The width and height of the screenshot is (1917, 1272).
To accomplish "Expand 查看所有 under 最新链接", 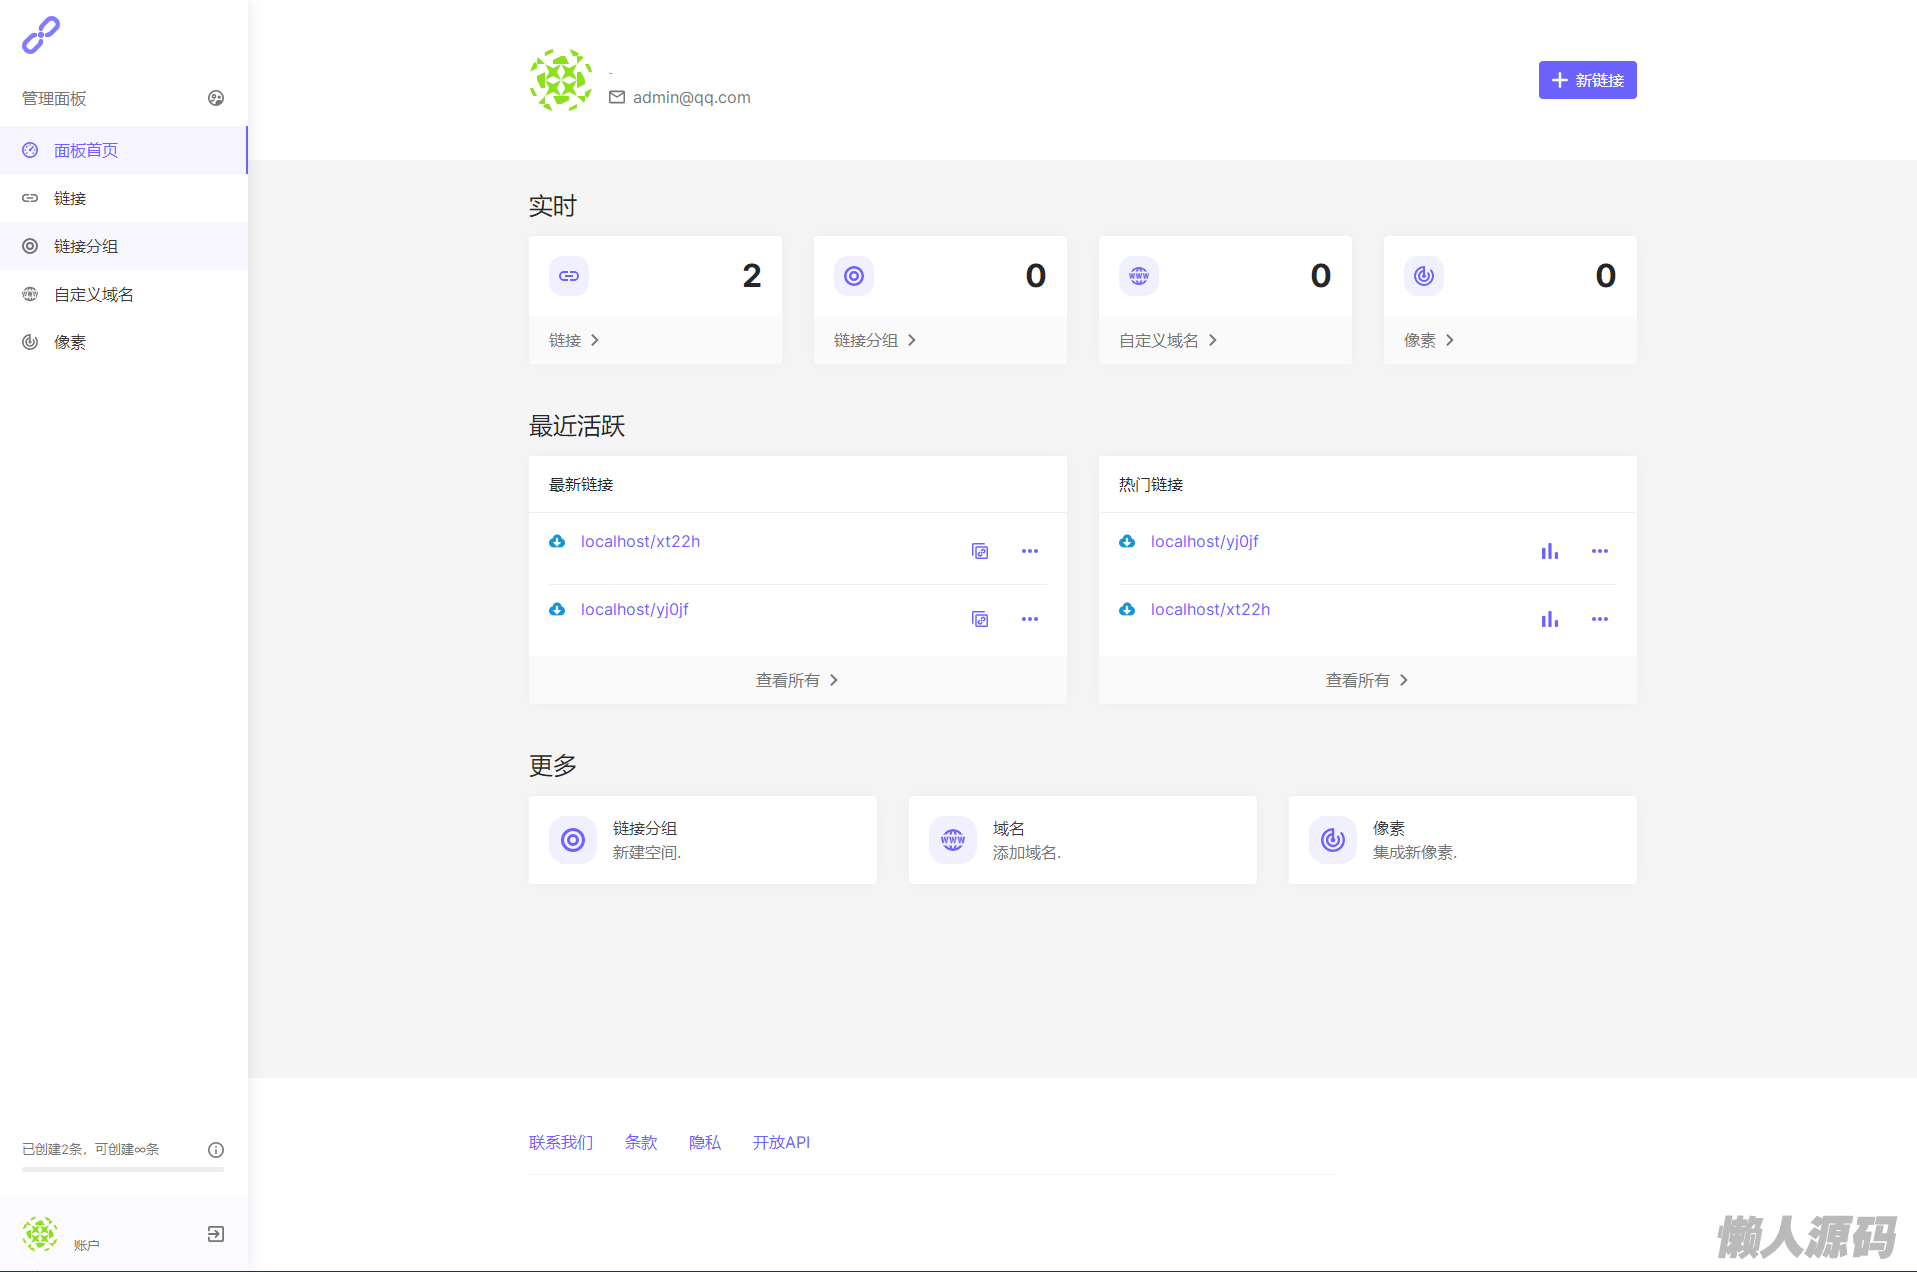I will pyautogui.click(x=797, y=680).
